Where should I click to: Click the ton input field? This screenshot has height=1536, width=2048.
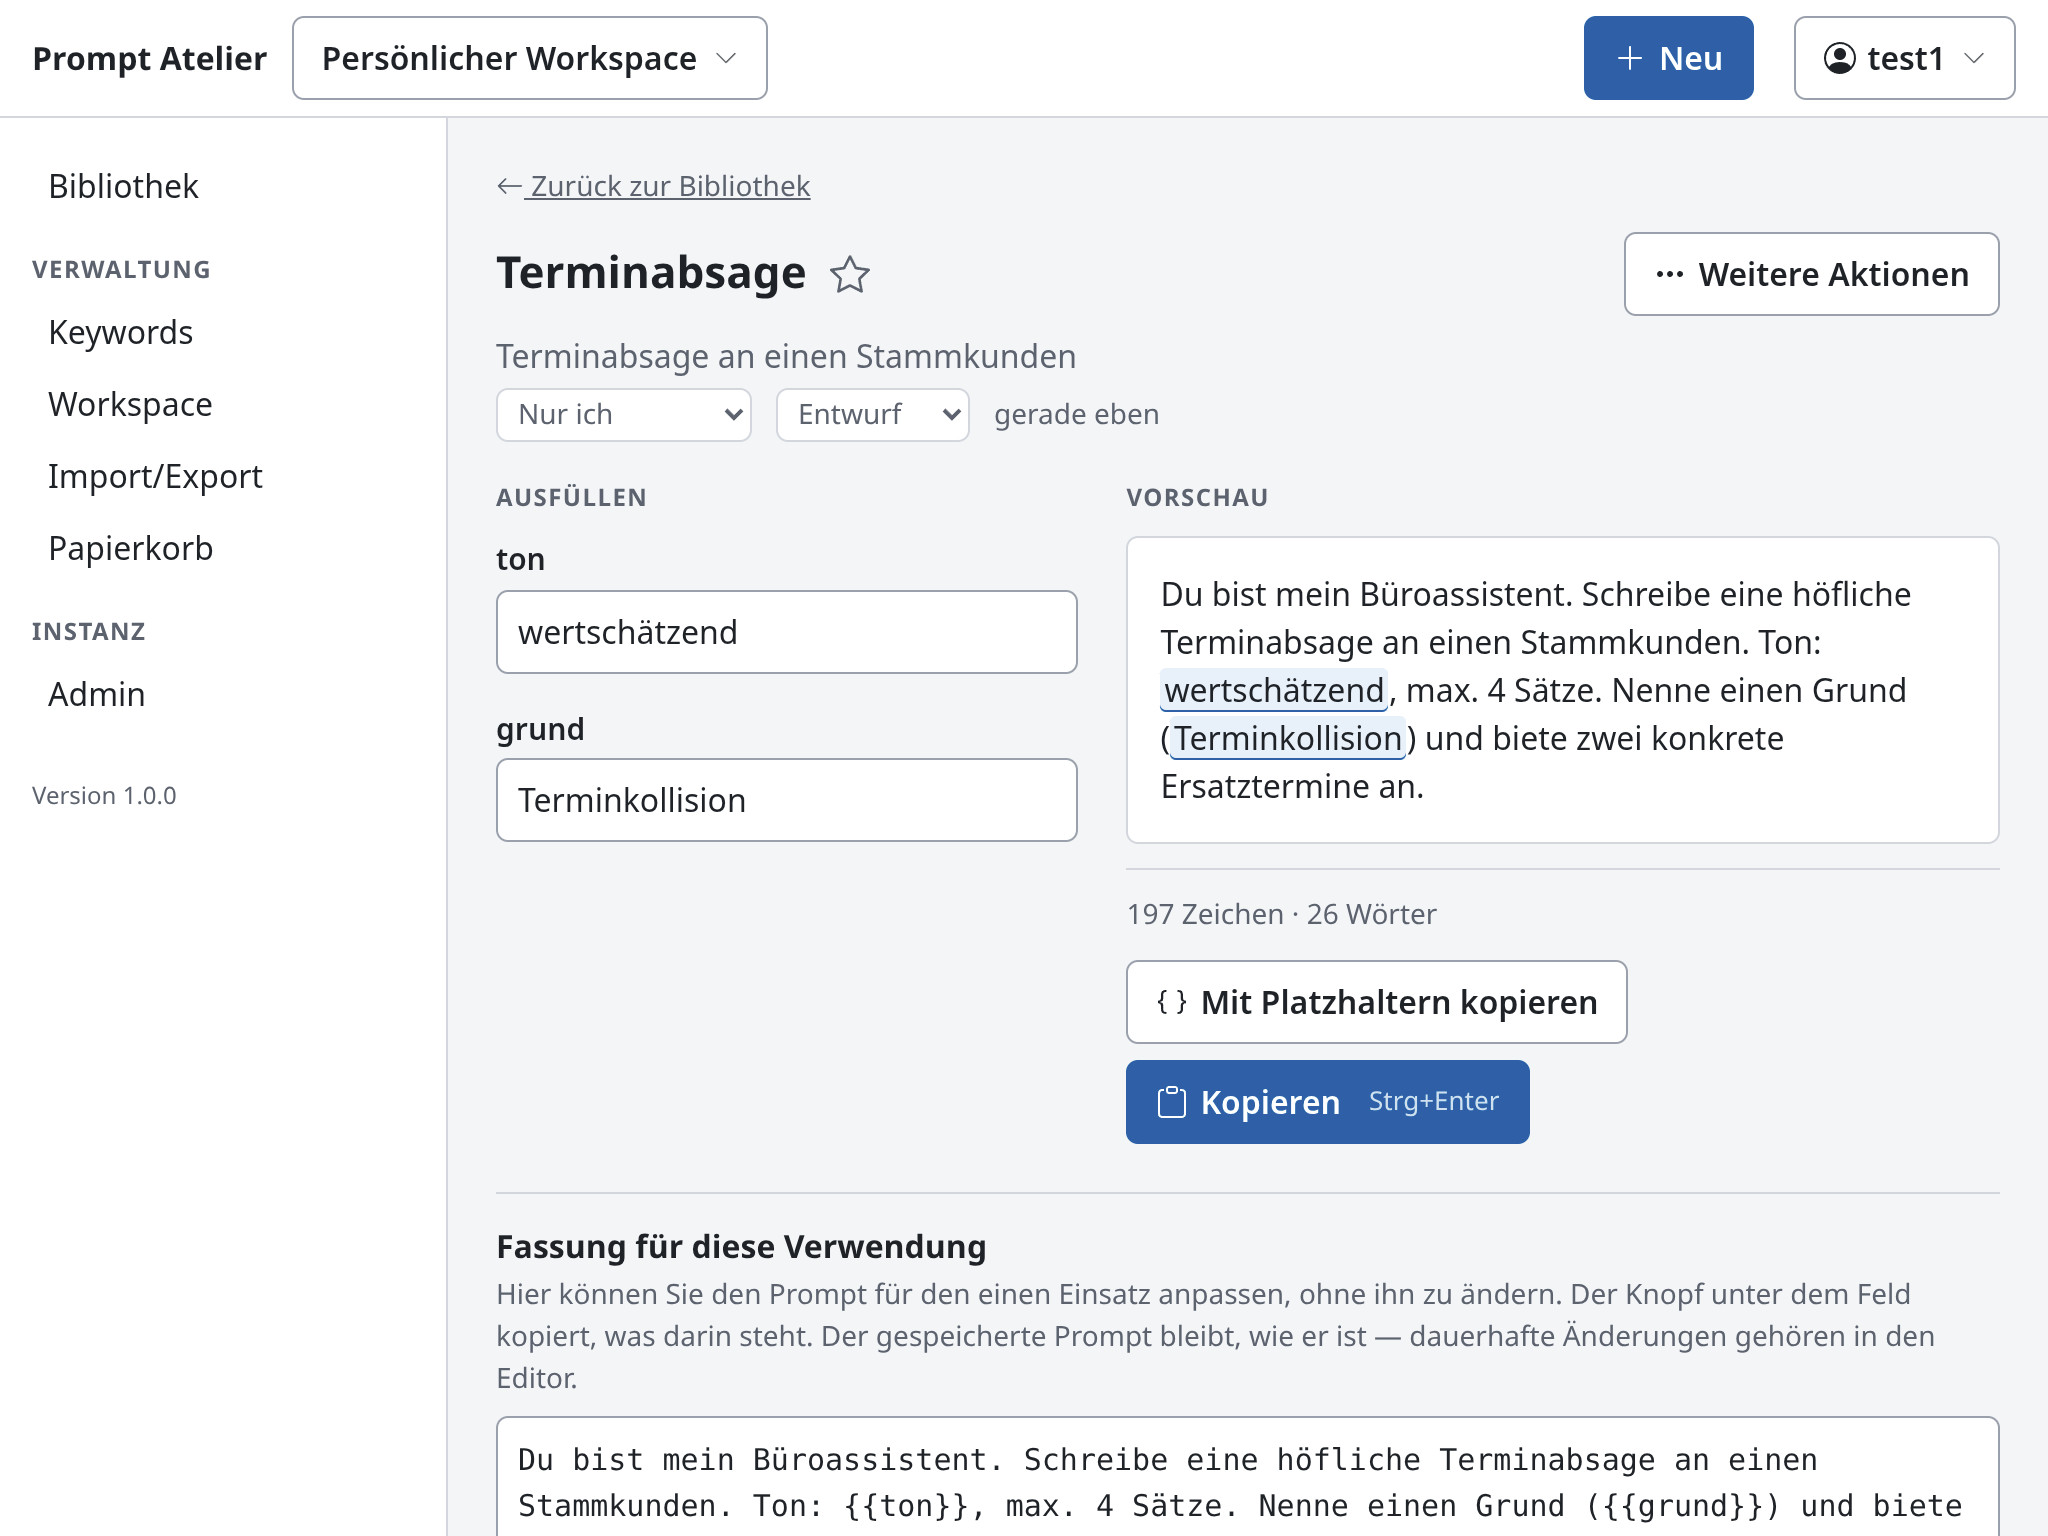pos(787,632)
